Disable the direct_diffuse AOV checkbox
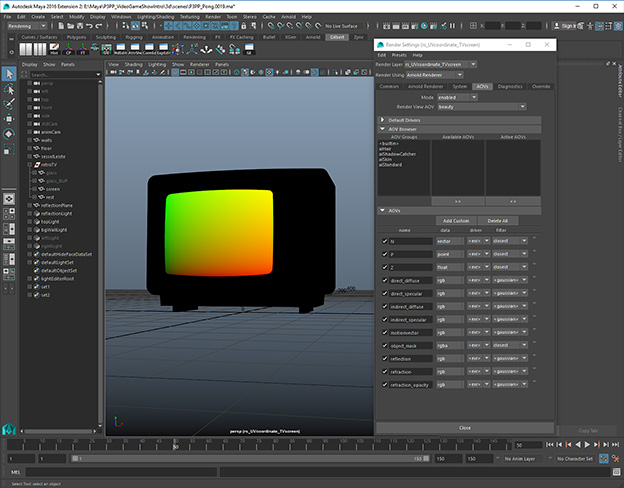624x488 pixels. [x=385, y=280]
